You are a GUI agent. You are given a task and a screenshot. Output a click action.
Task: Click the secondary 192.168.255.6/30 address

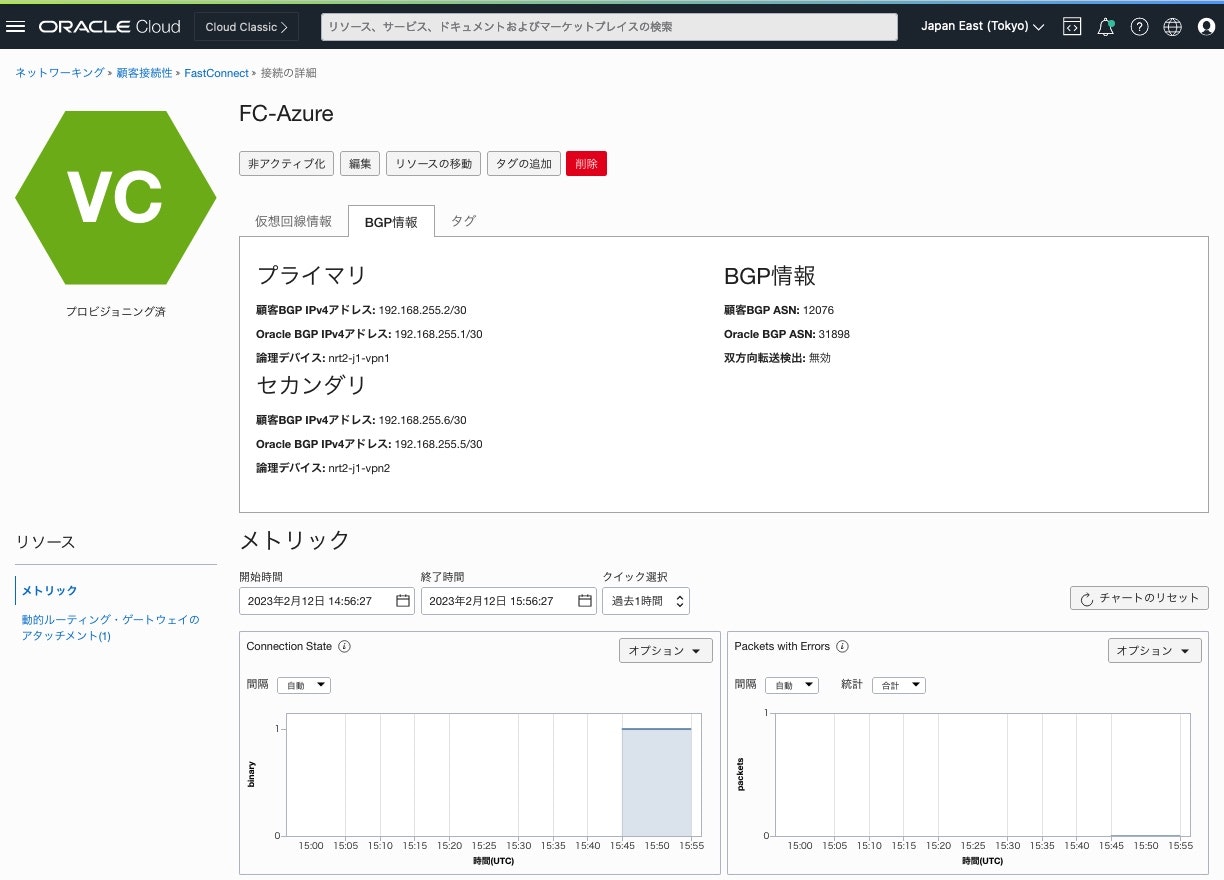coord(422,420)
